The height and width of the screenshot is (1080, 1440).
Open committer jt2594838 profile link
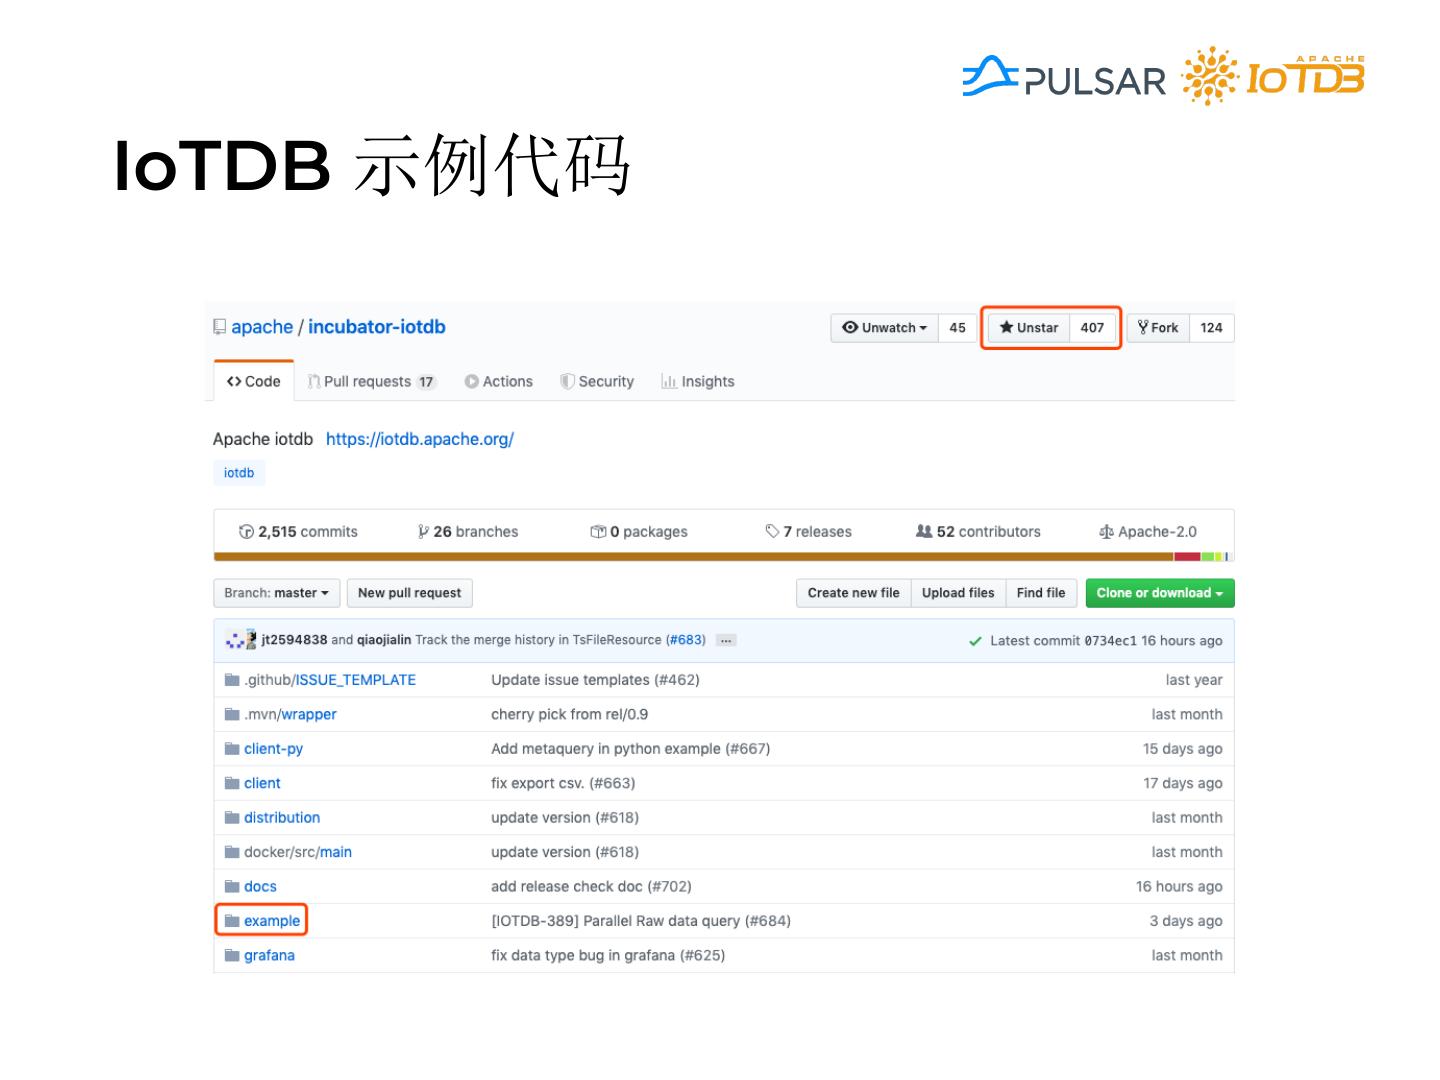[x=294, y=640]
